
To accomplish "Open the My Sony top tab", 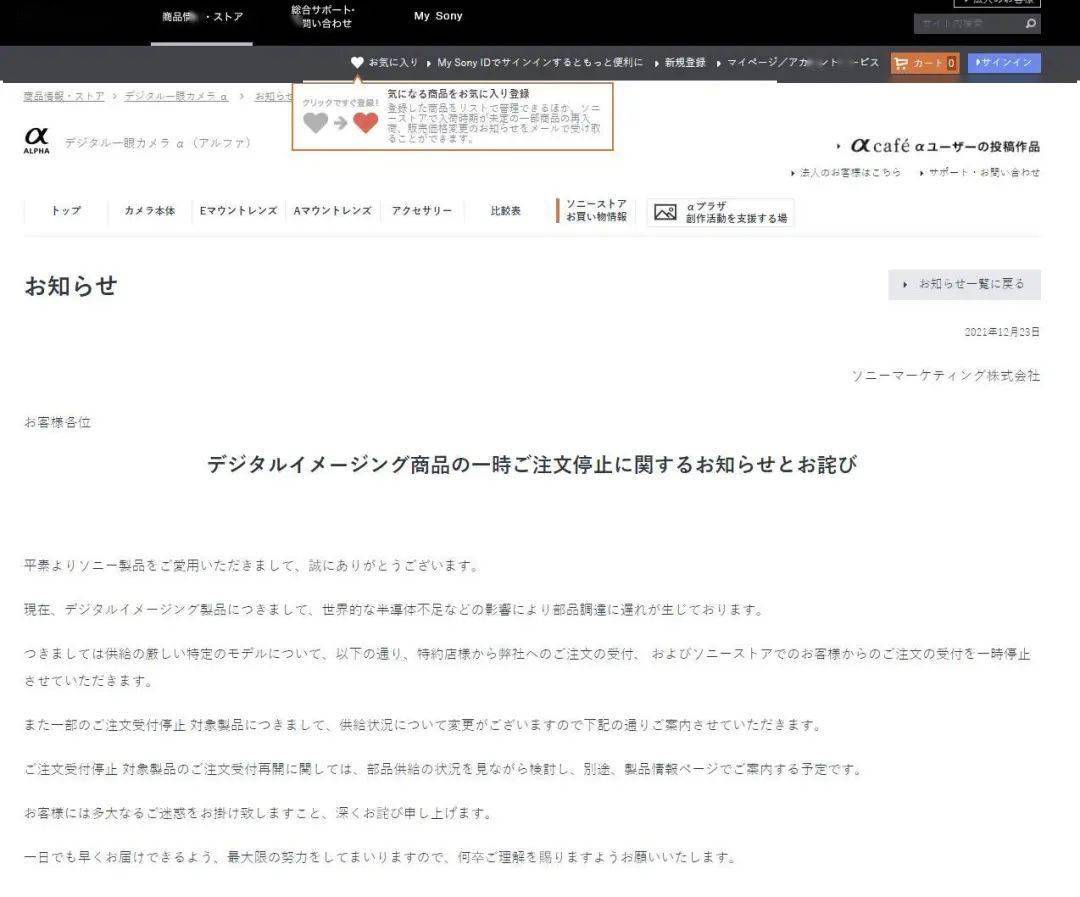I will [438, 16].
